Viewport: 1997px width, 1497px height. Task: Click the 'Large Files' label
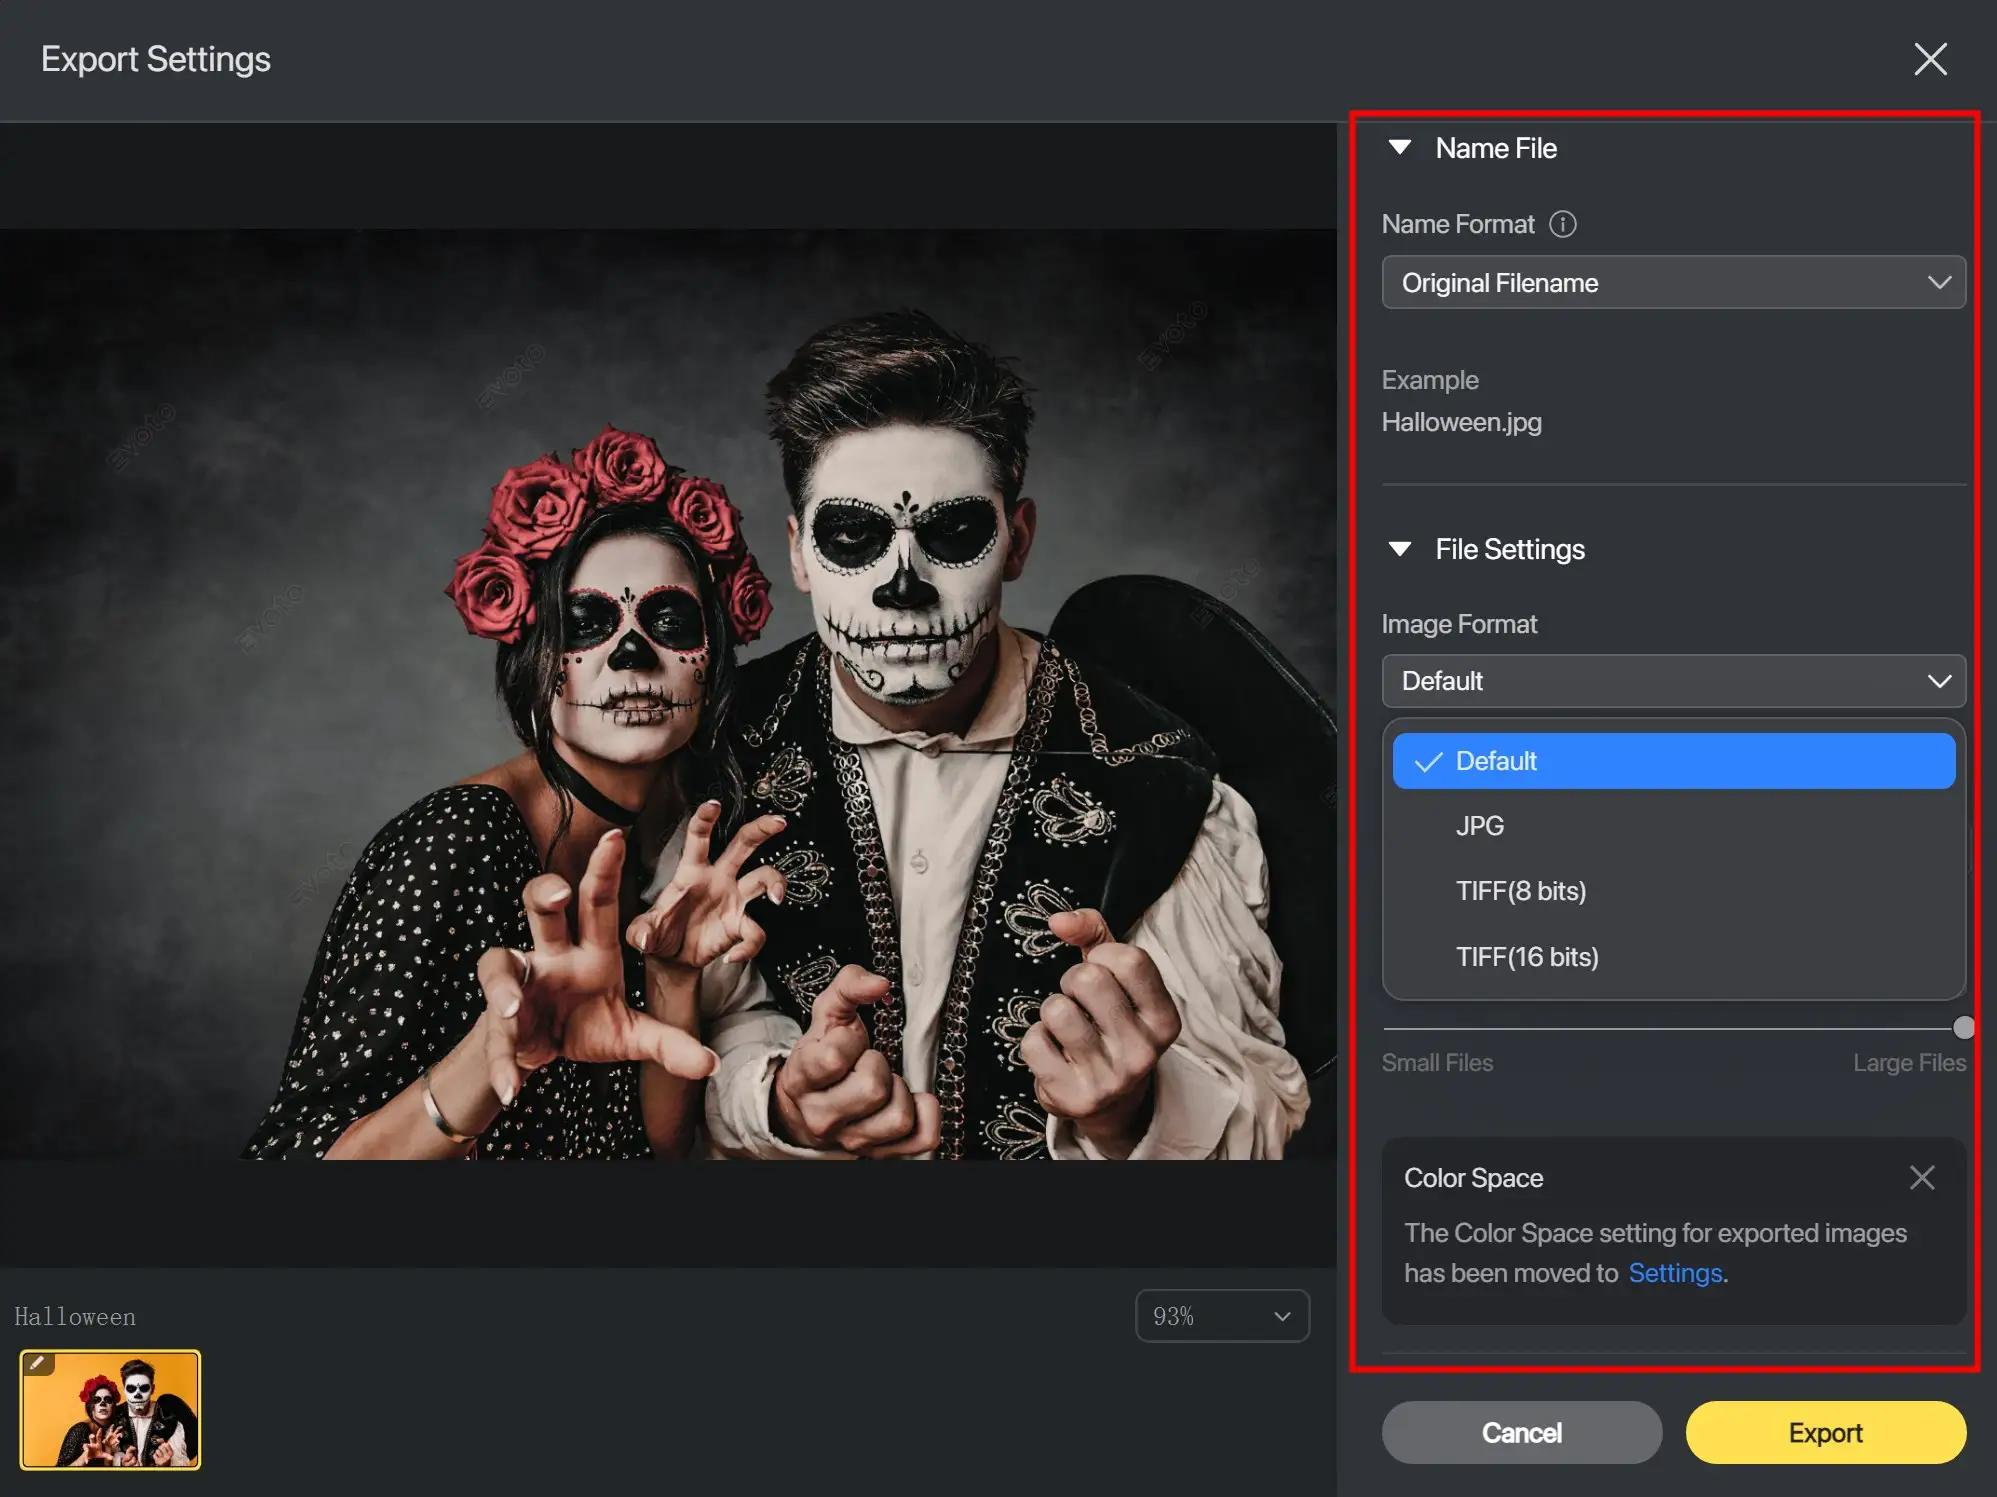point(1909,1062)
